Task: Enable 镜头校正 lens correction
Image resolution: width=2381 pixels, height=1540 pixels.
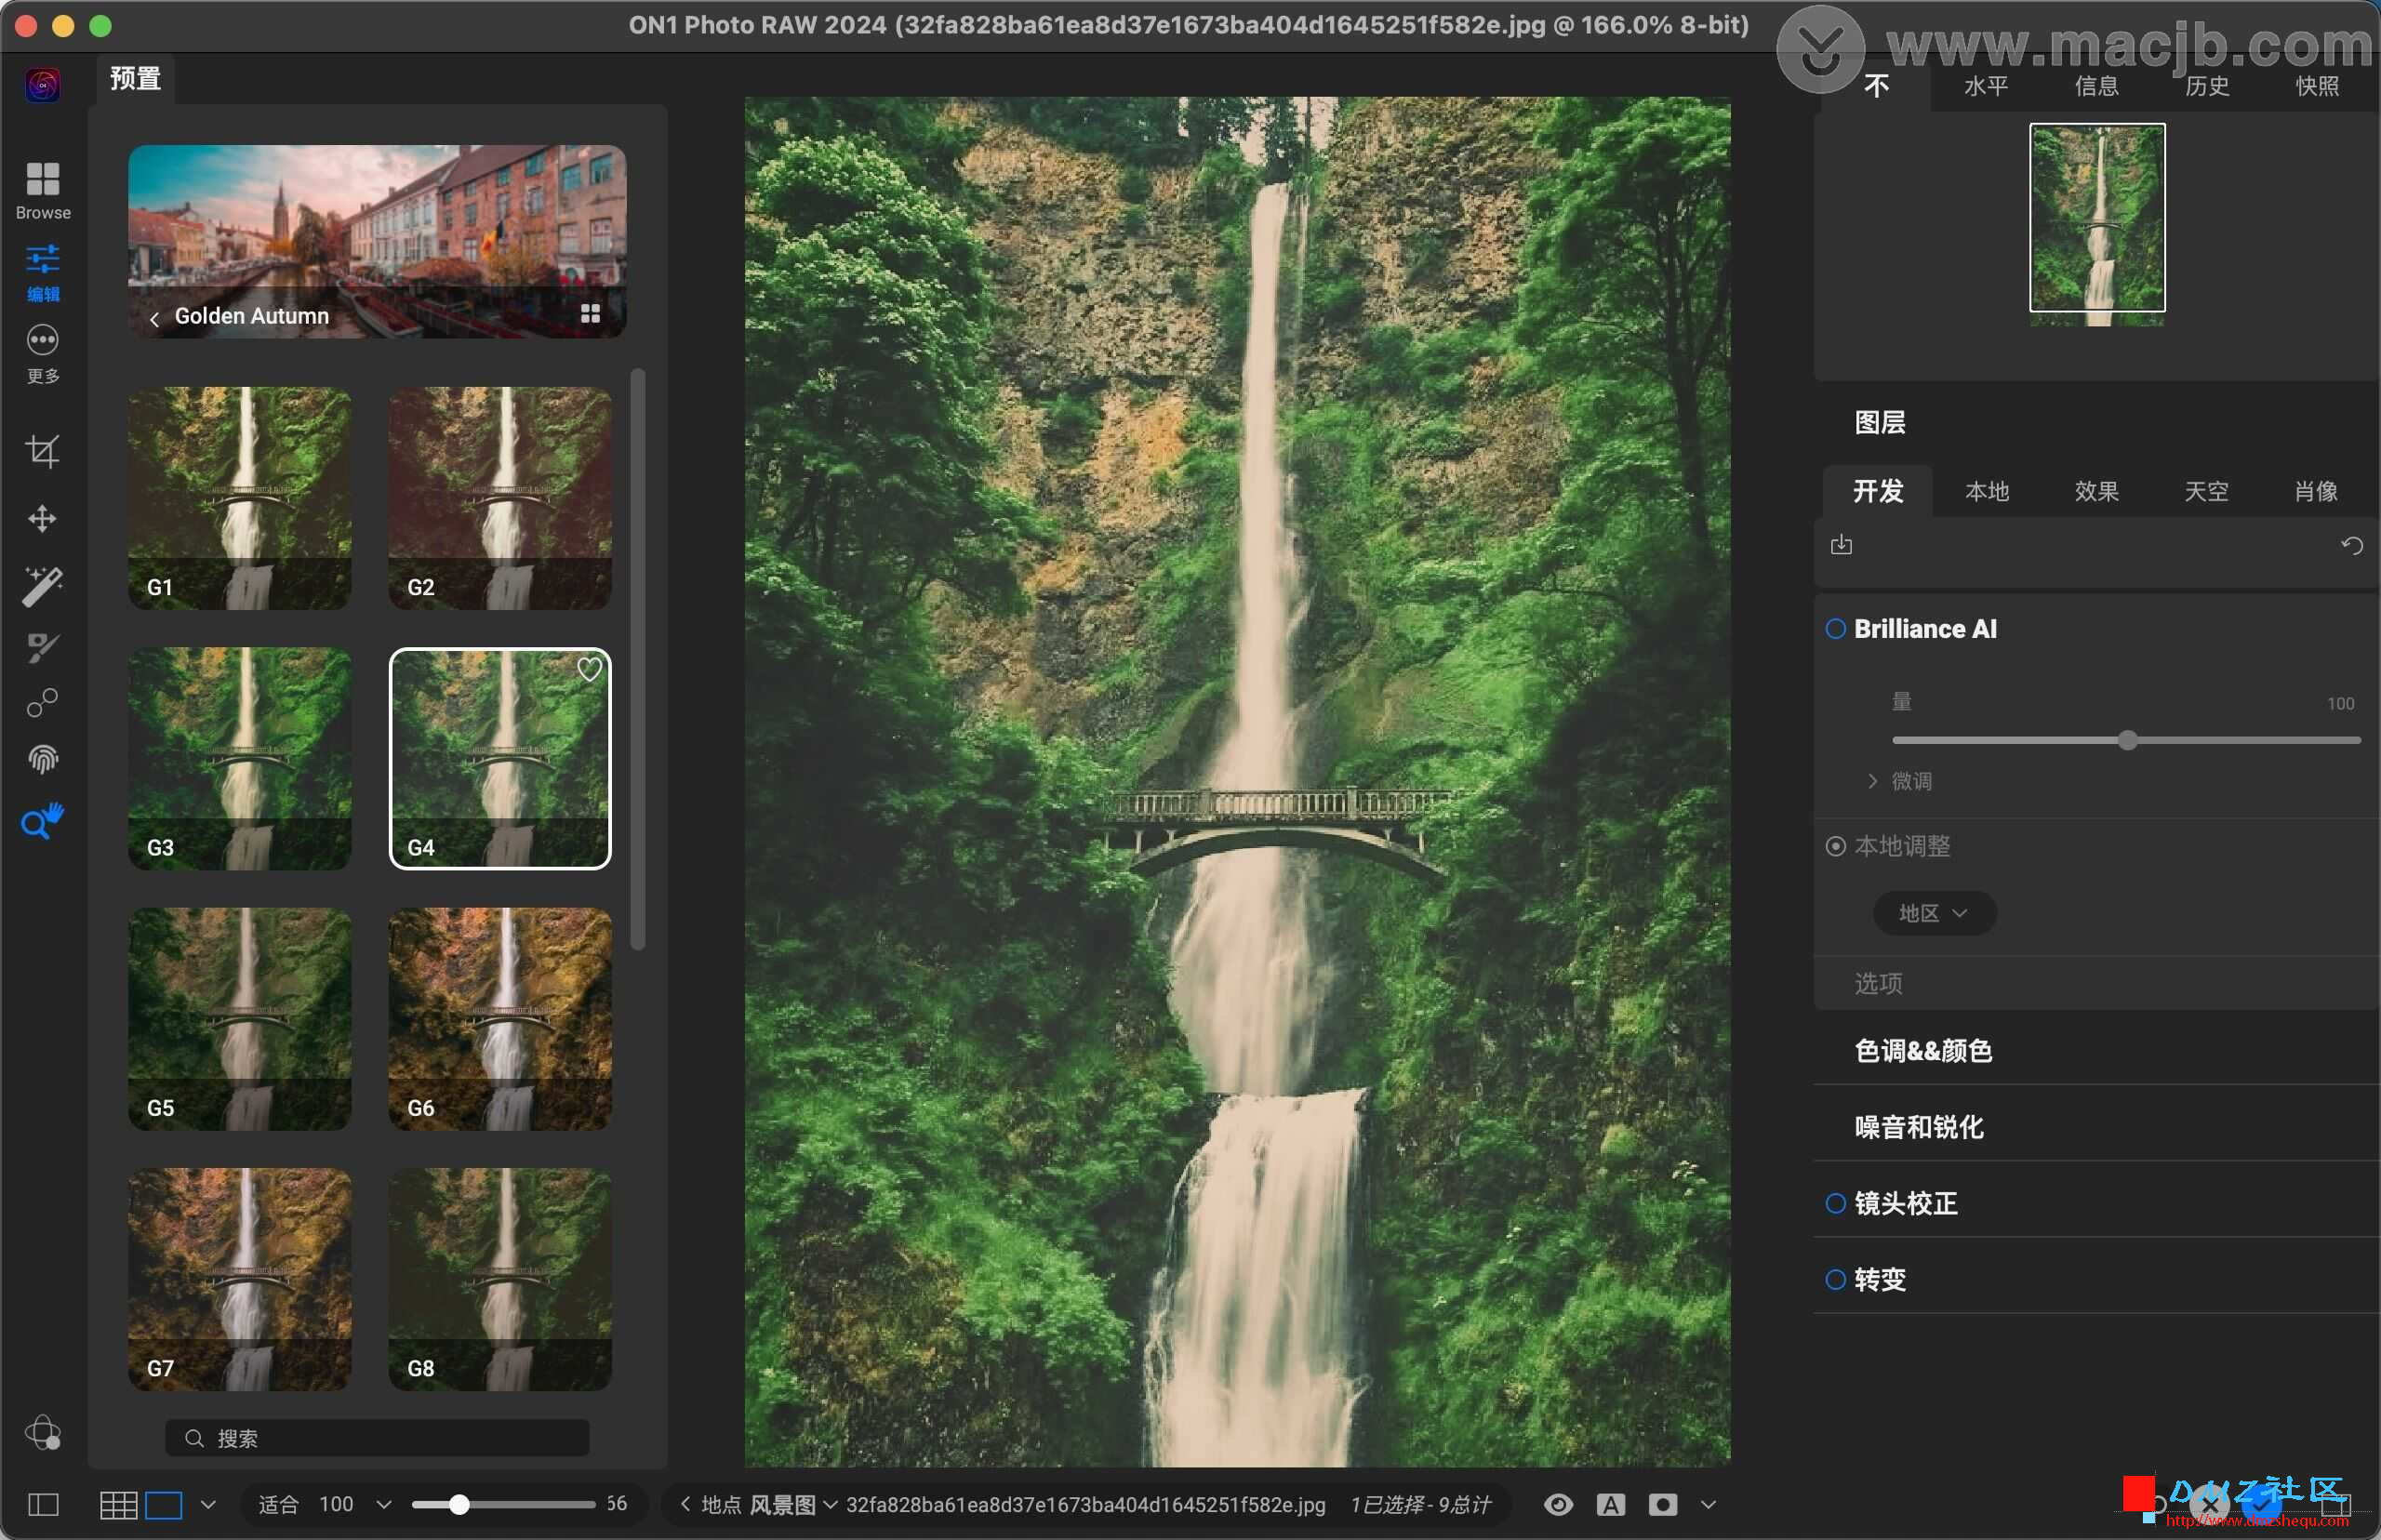Action: (1835, 1203)
